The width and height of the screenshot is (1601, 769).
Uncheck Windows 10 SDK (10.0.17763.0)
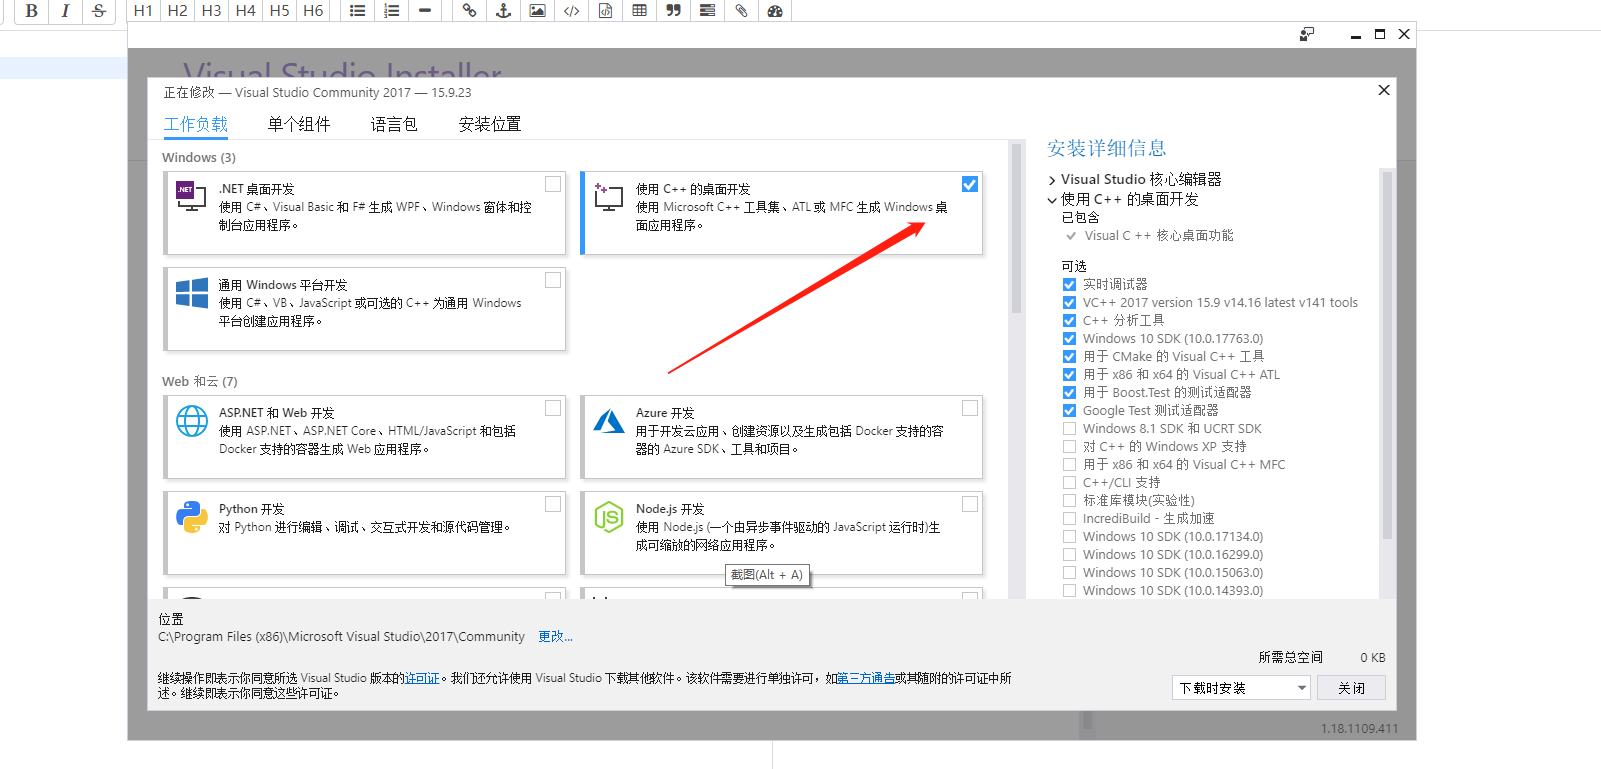point(1069,339)
